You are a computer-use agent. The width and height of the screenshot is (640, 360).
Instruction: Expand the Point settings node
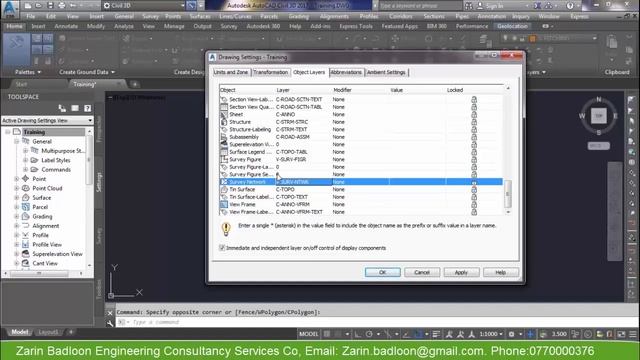17,179
